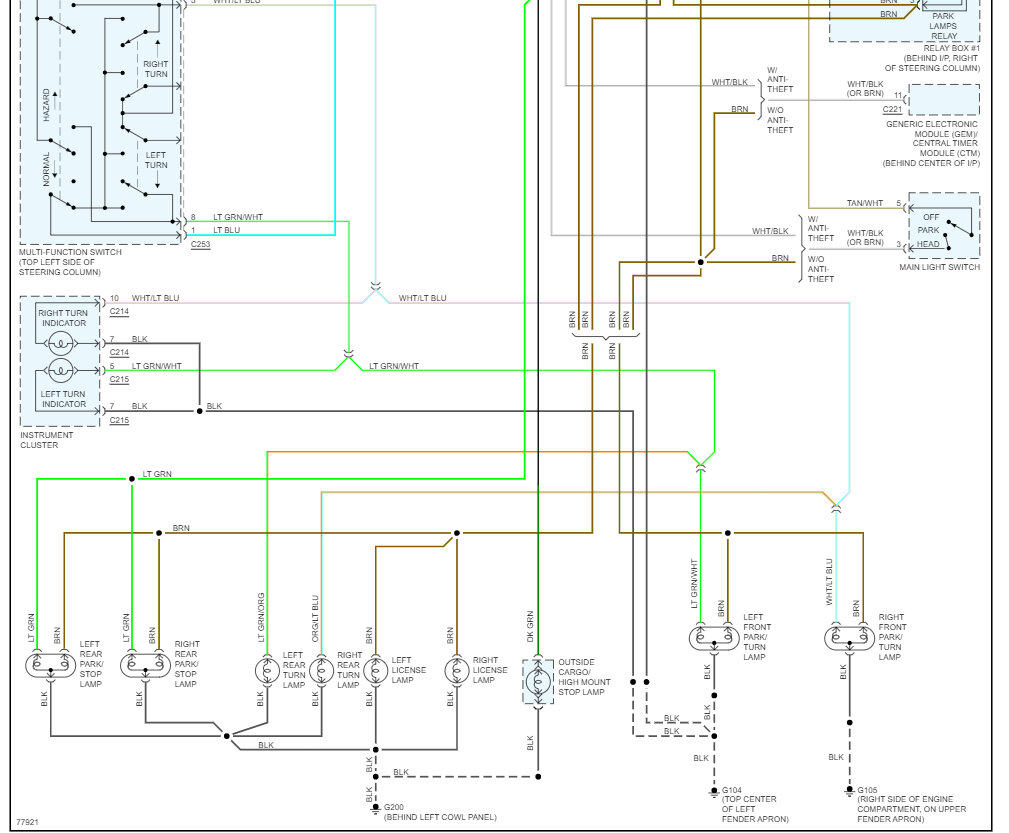Click the LT GRN wire splice dot
Image resolution: width=1009 pixels, height=833 pixels.
click(x=132, y=479)
